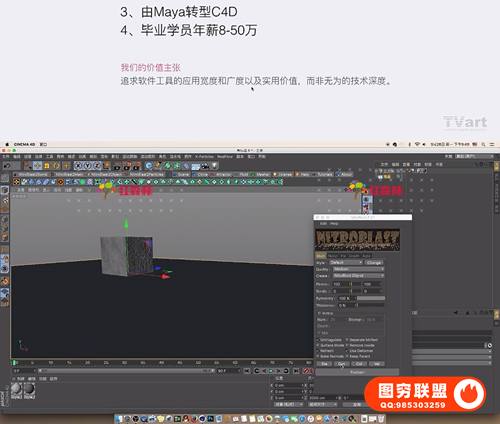
Task: Toggle the X axis lock
Action: point(78,166)
